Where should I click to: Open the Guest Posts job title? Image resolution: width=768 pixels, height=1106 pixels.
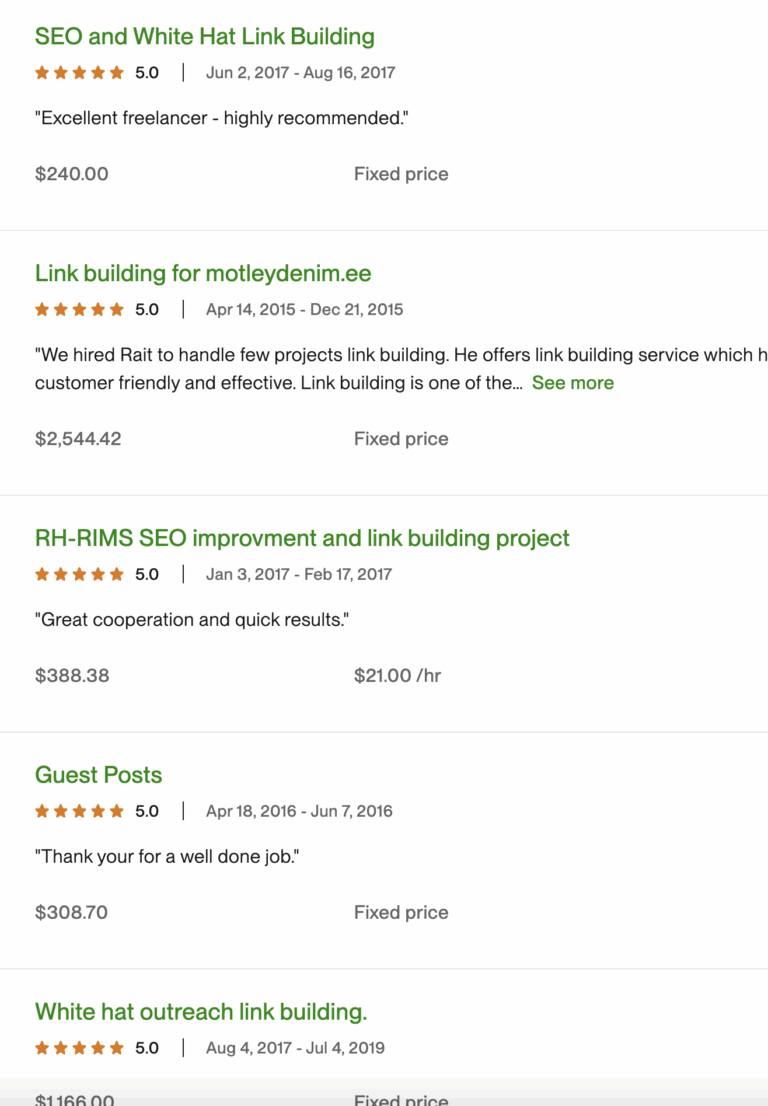(98, 775)
